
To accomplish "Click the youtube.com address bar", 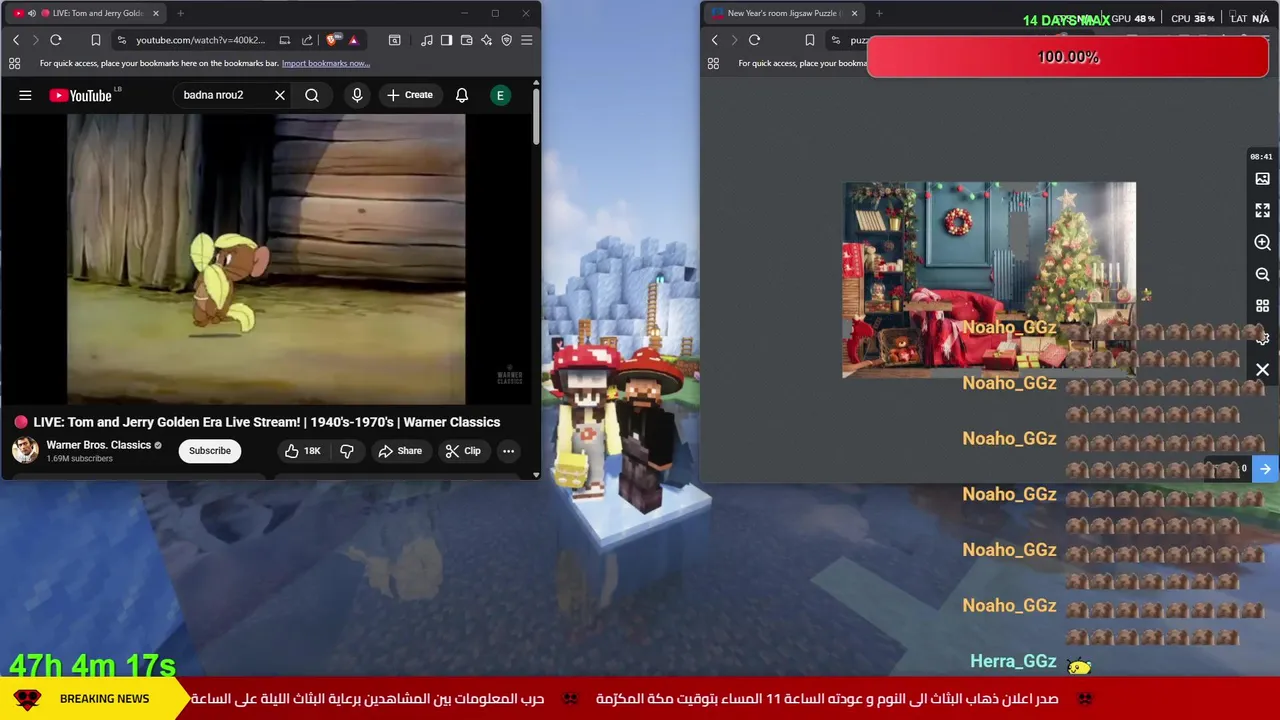I will pos(200,40).
